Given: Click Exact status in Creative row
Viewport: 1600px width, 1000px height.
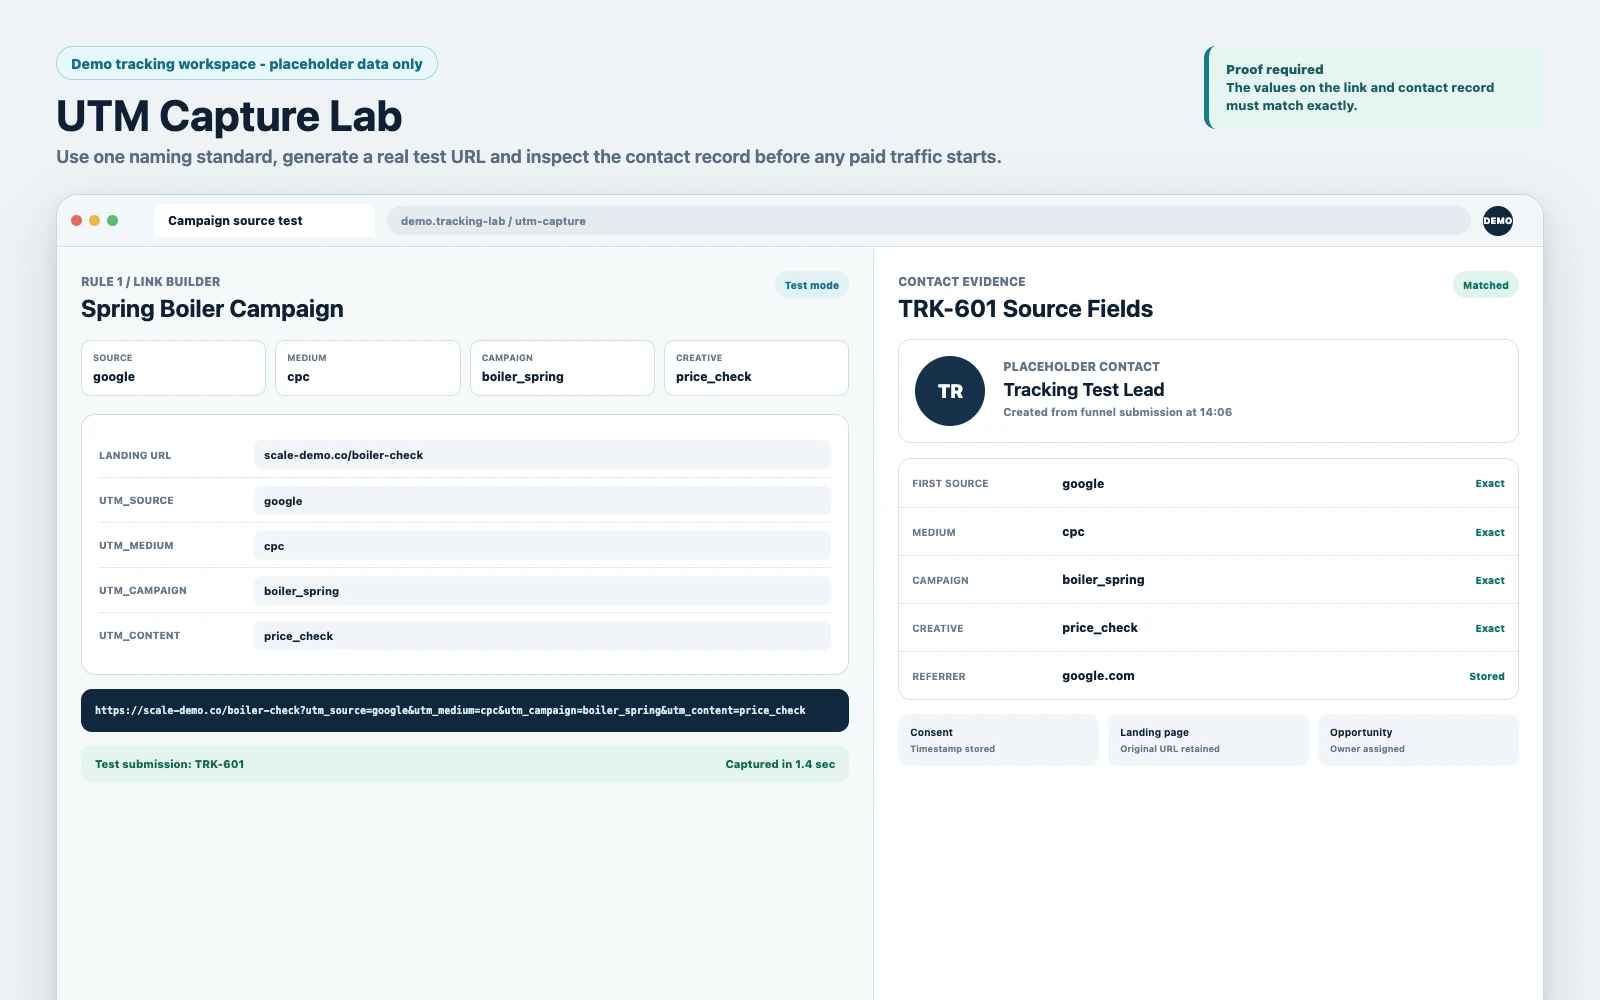Looking at the screenshot, I should pos(1490,628).
